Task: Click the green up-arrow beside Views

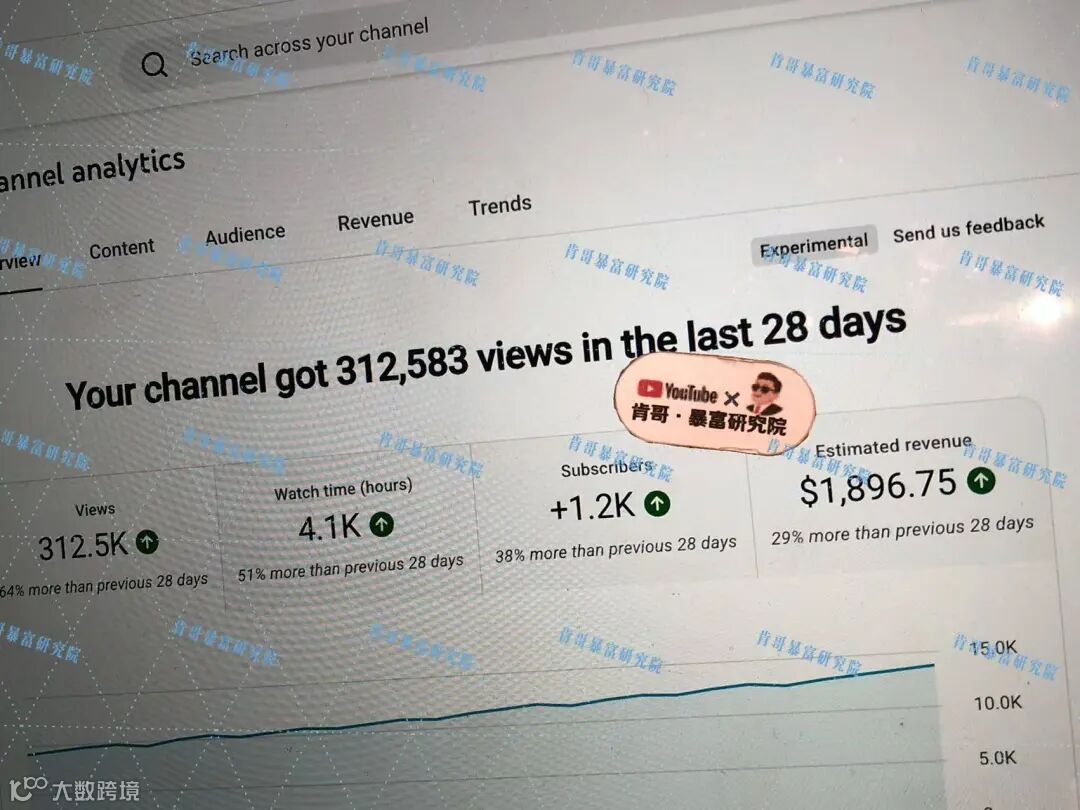Action: [x=147, y=542]
